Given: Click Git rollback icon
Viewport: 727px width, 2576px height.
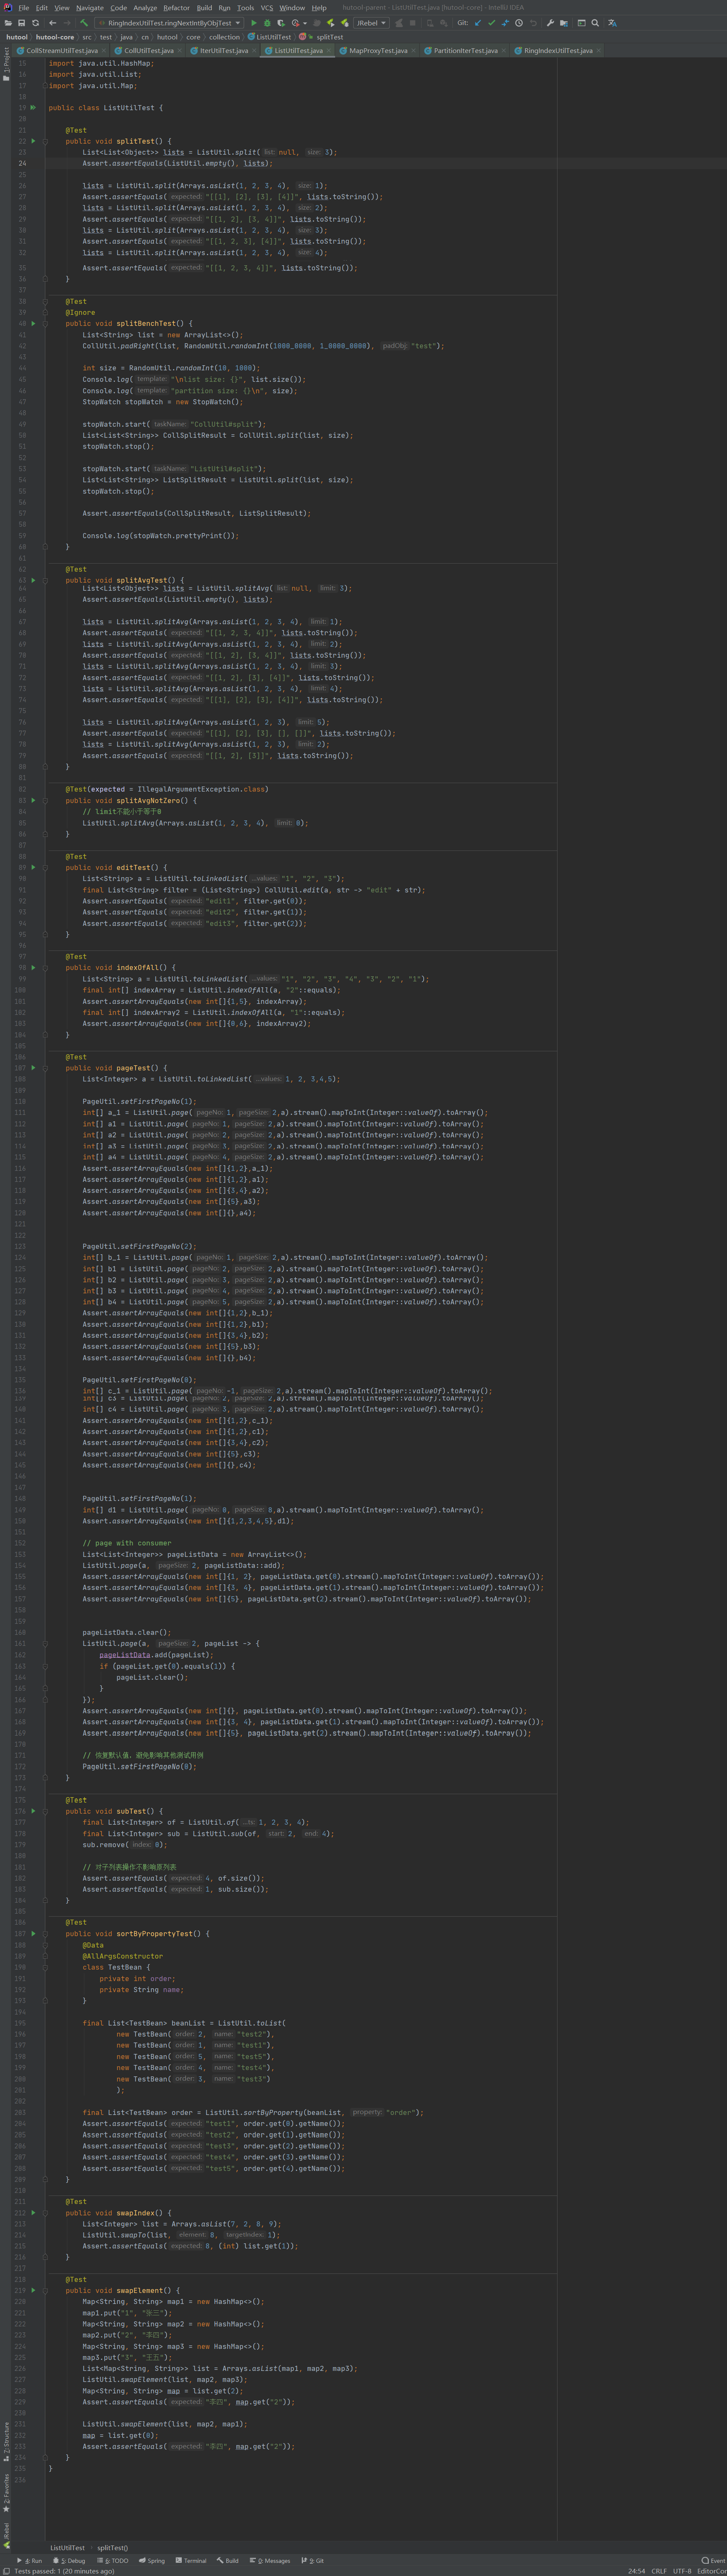Looking at the screenshot, I should 533,22.
